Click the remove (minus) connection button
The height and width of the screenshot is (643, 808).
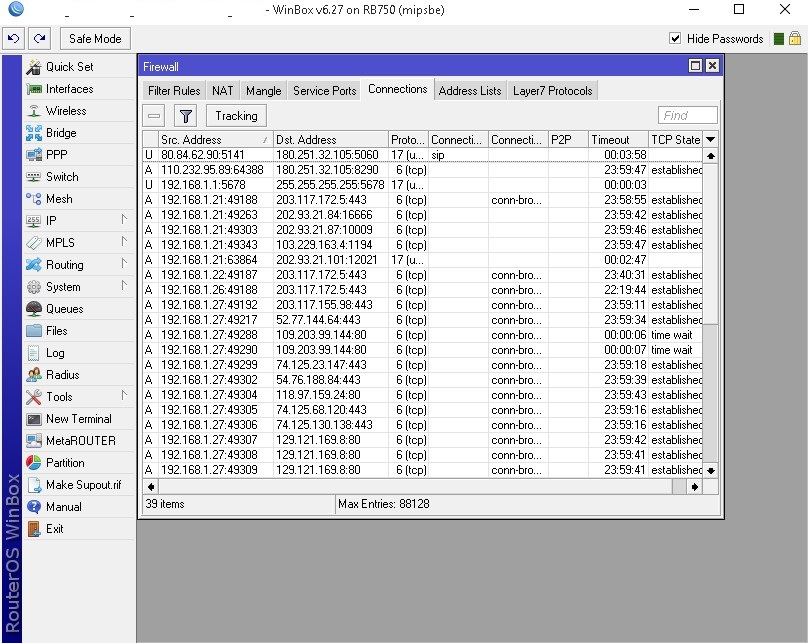coord(154,116)
